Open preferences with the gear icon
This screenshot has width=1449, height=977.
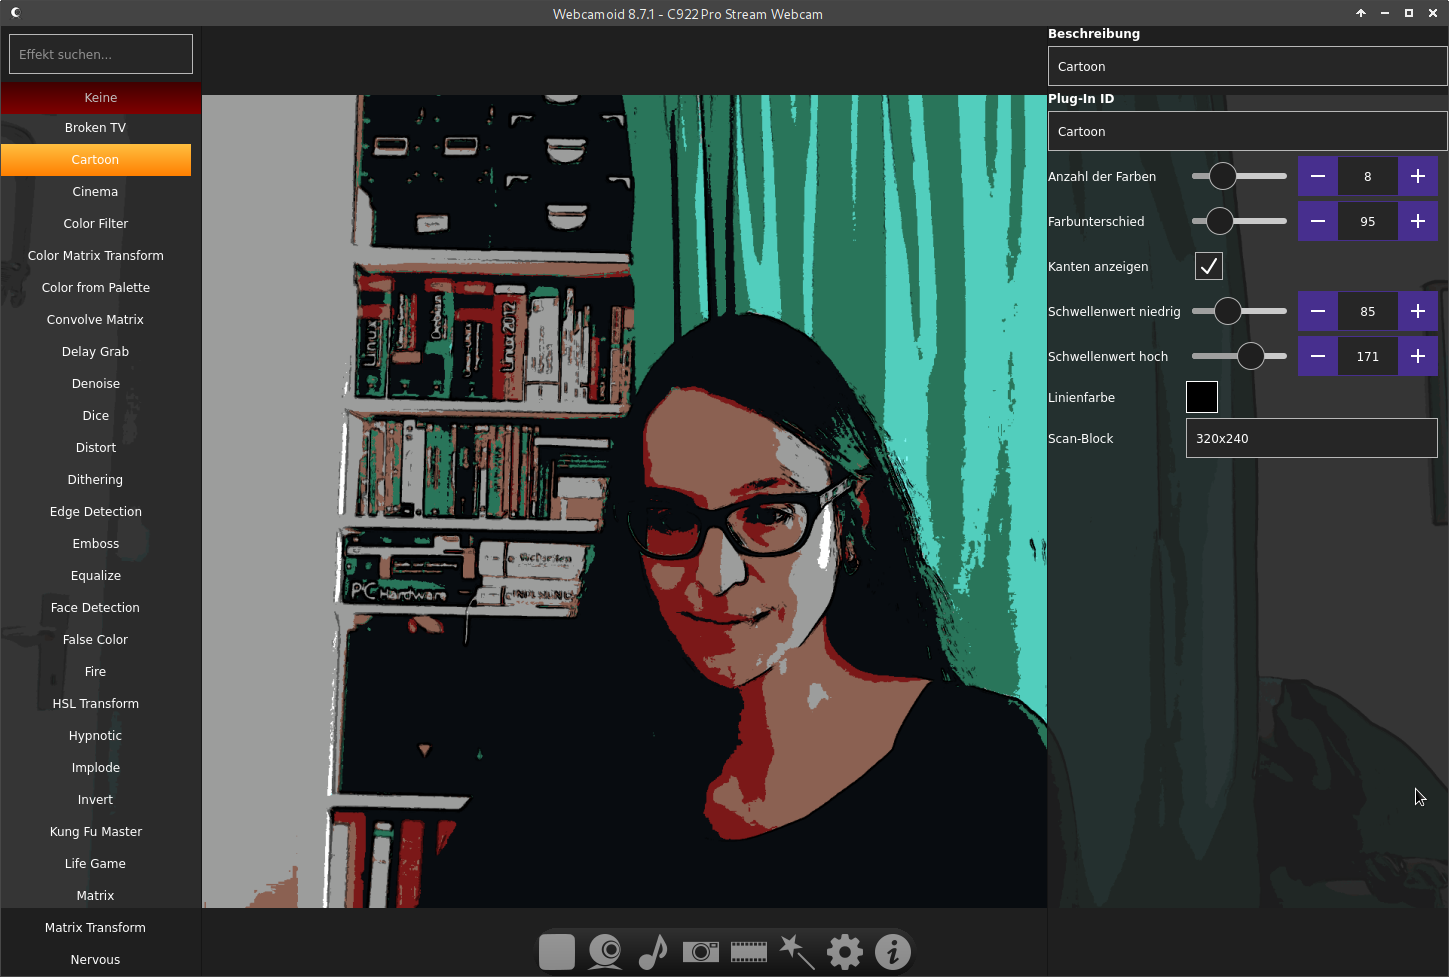tap(845, 952)
